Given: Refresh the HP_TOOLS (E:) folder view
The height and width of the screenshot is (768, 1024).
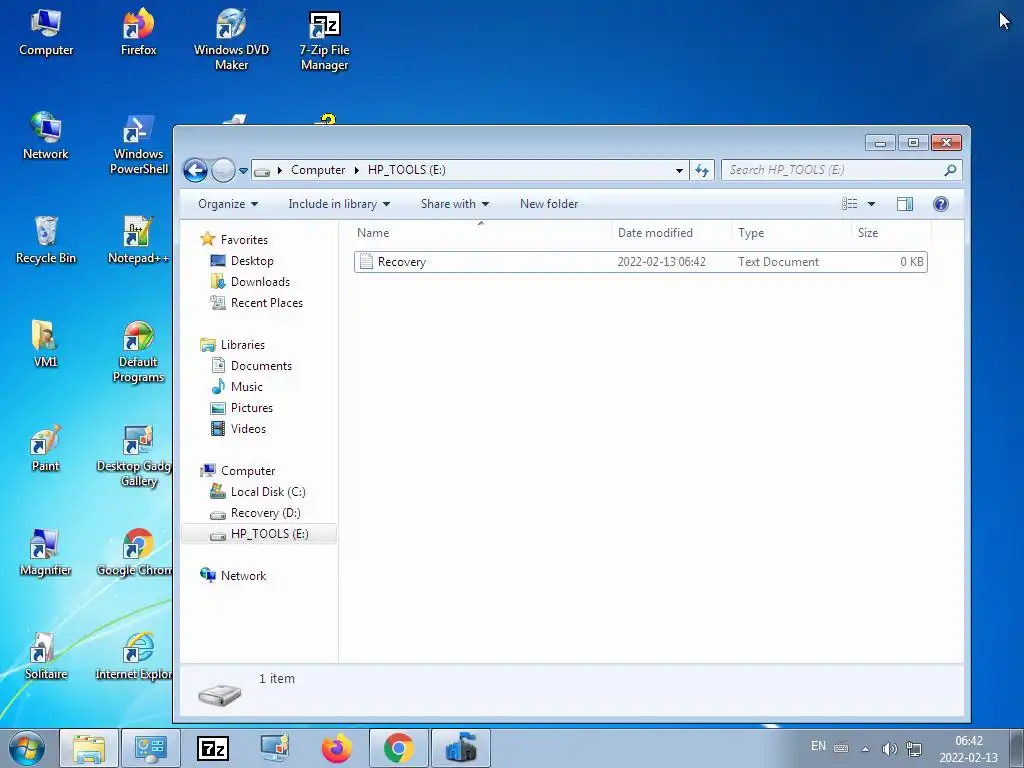Looking at the screenshot, I should (701, 170).
